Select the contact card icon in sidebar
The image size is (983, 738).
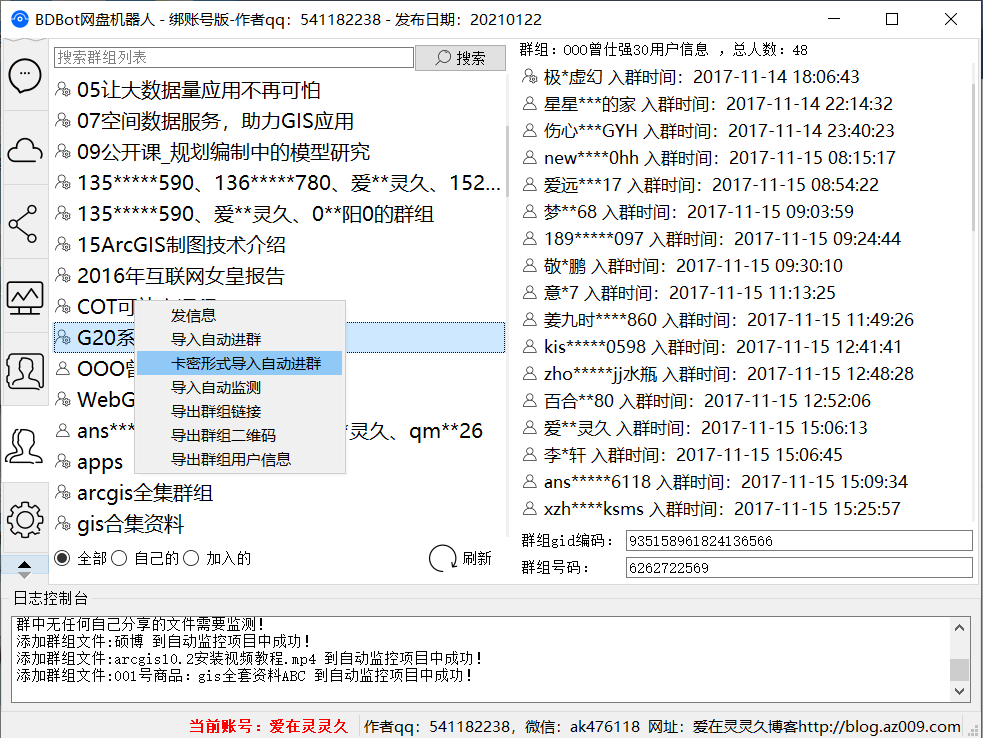click(x=24, y=371)
